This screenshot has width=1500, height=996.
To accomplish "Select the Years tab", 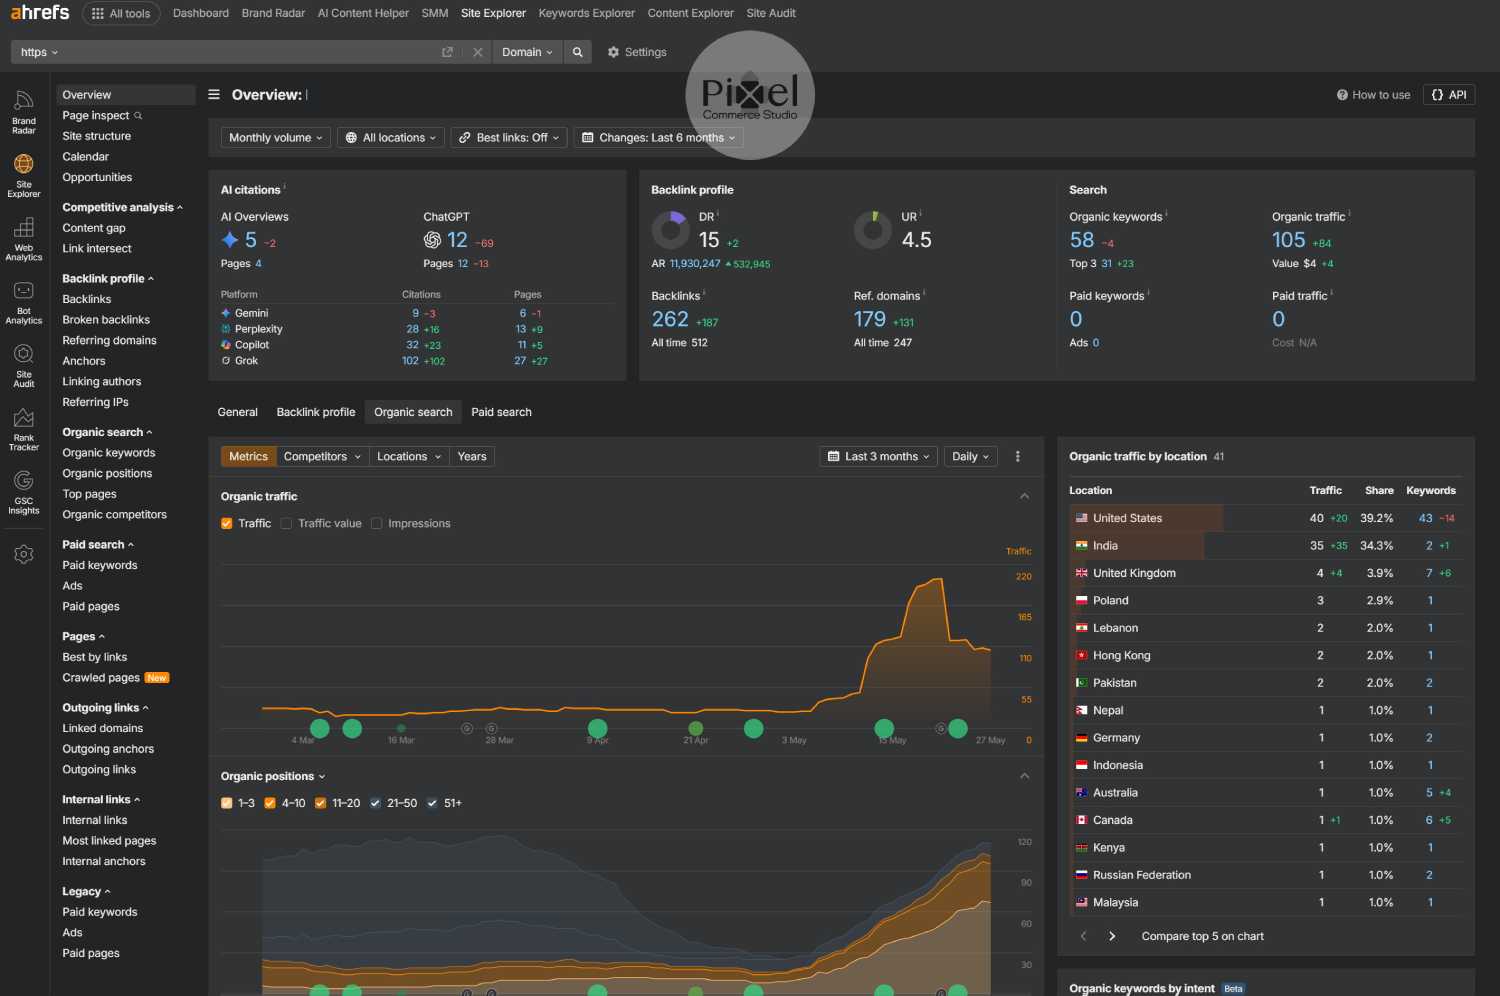I will pos(472,456).
